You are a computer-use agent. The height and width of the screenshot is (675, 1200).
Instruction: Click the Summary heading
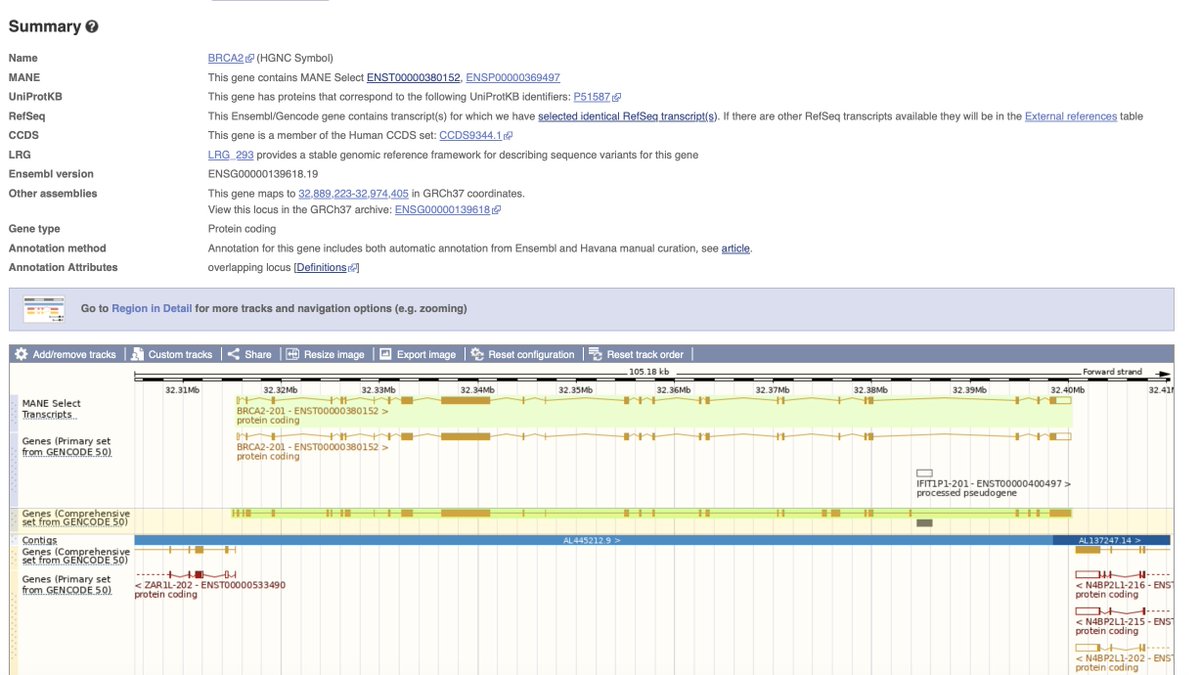click(45, 27)
